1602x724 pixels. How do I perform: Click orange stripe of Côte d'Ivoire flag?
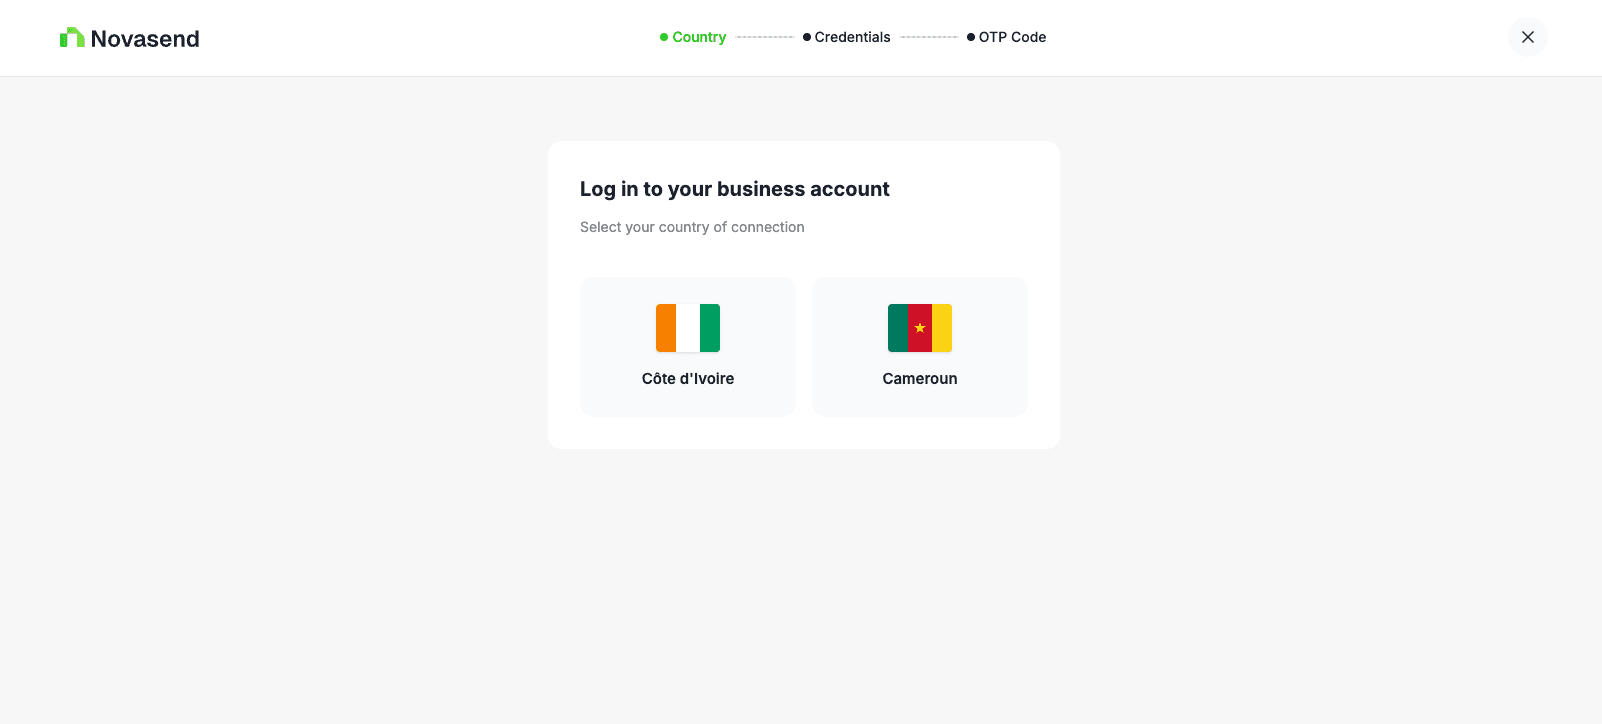pyautogui.click(x=666, y=328)
